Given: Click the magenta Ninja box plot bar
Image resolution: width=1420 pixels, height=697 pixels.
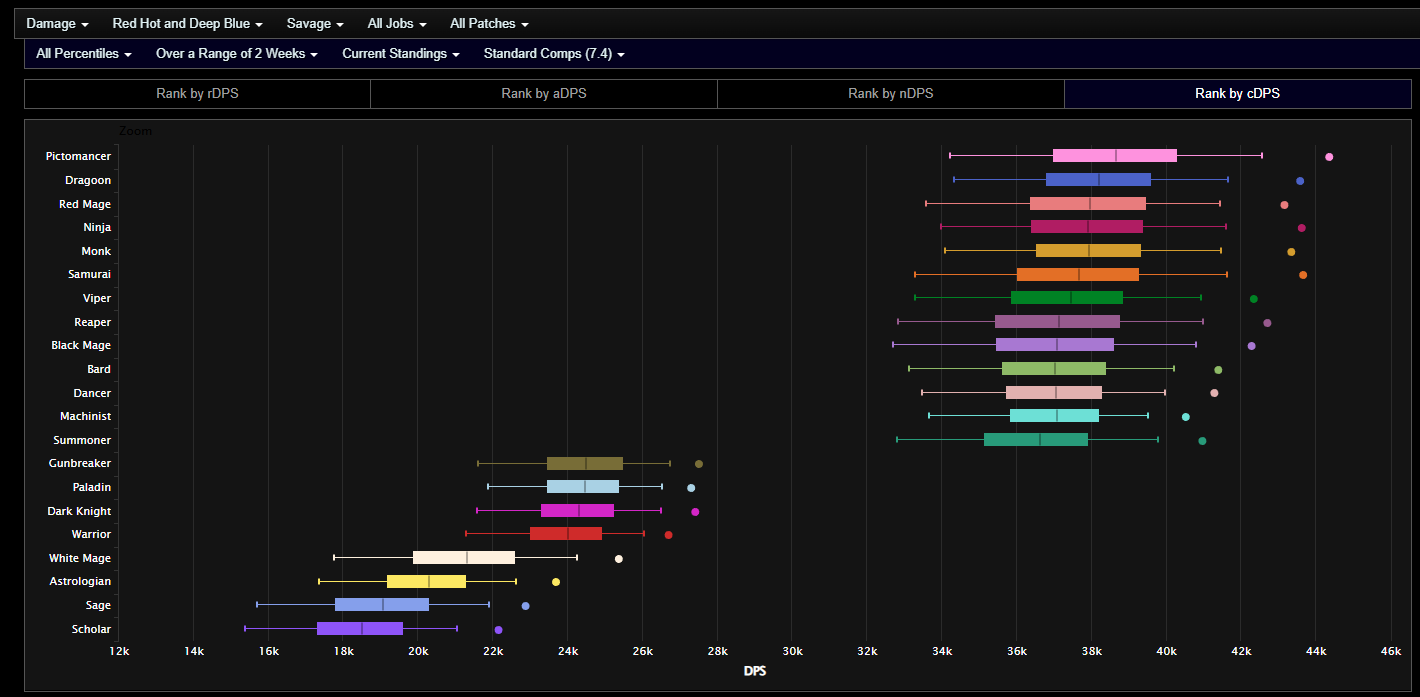Looking at the screenshot, I should 1087,226.
